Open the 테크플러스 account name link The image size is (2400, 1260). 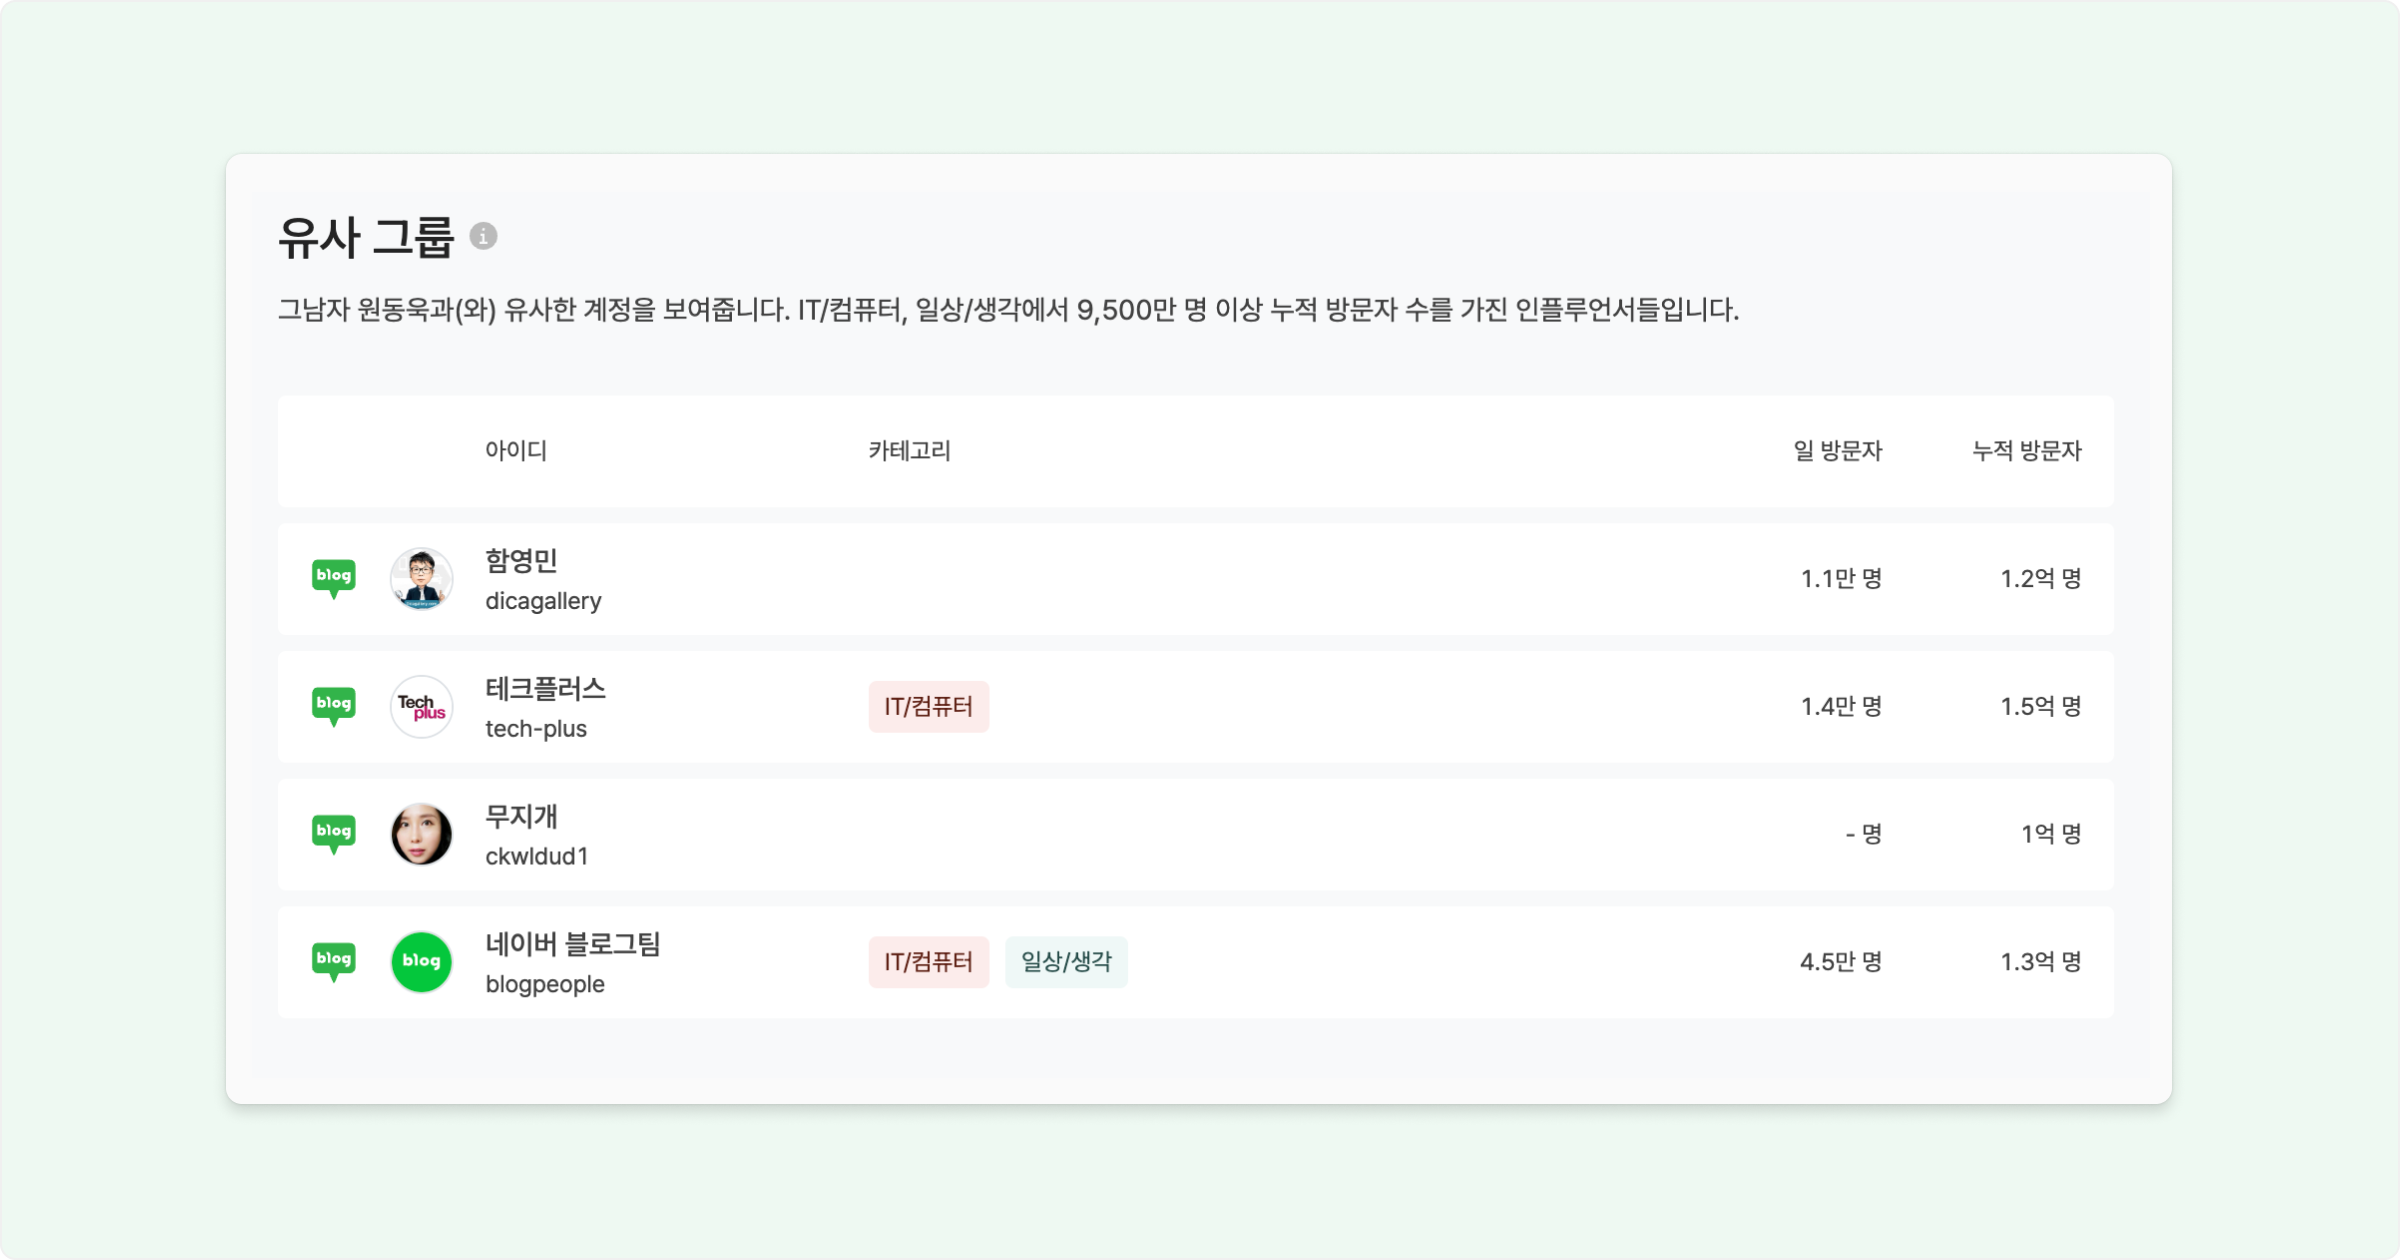[x=545, y=689]
